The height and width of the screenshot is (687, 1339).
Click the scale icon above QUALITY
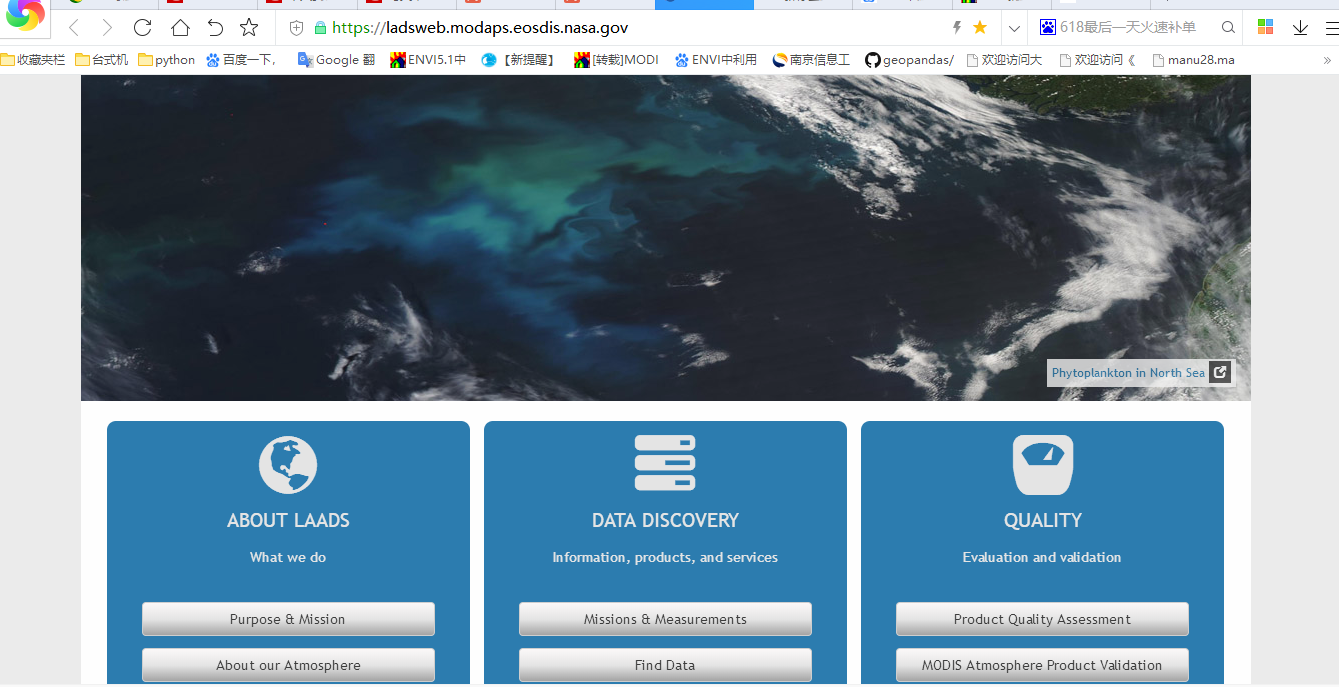pyautogui.click(x=1042, y=463)
